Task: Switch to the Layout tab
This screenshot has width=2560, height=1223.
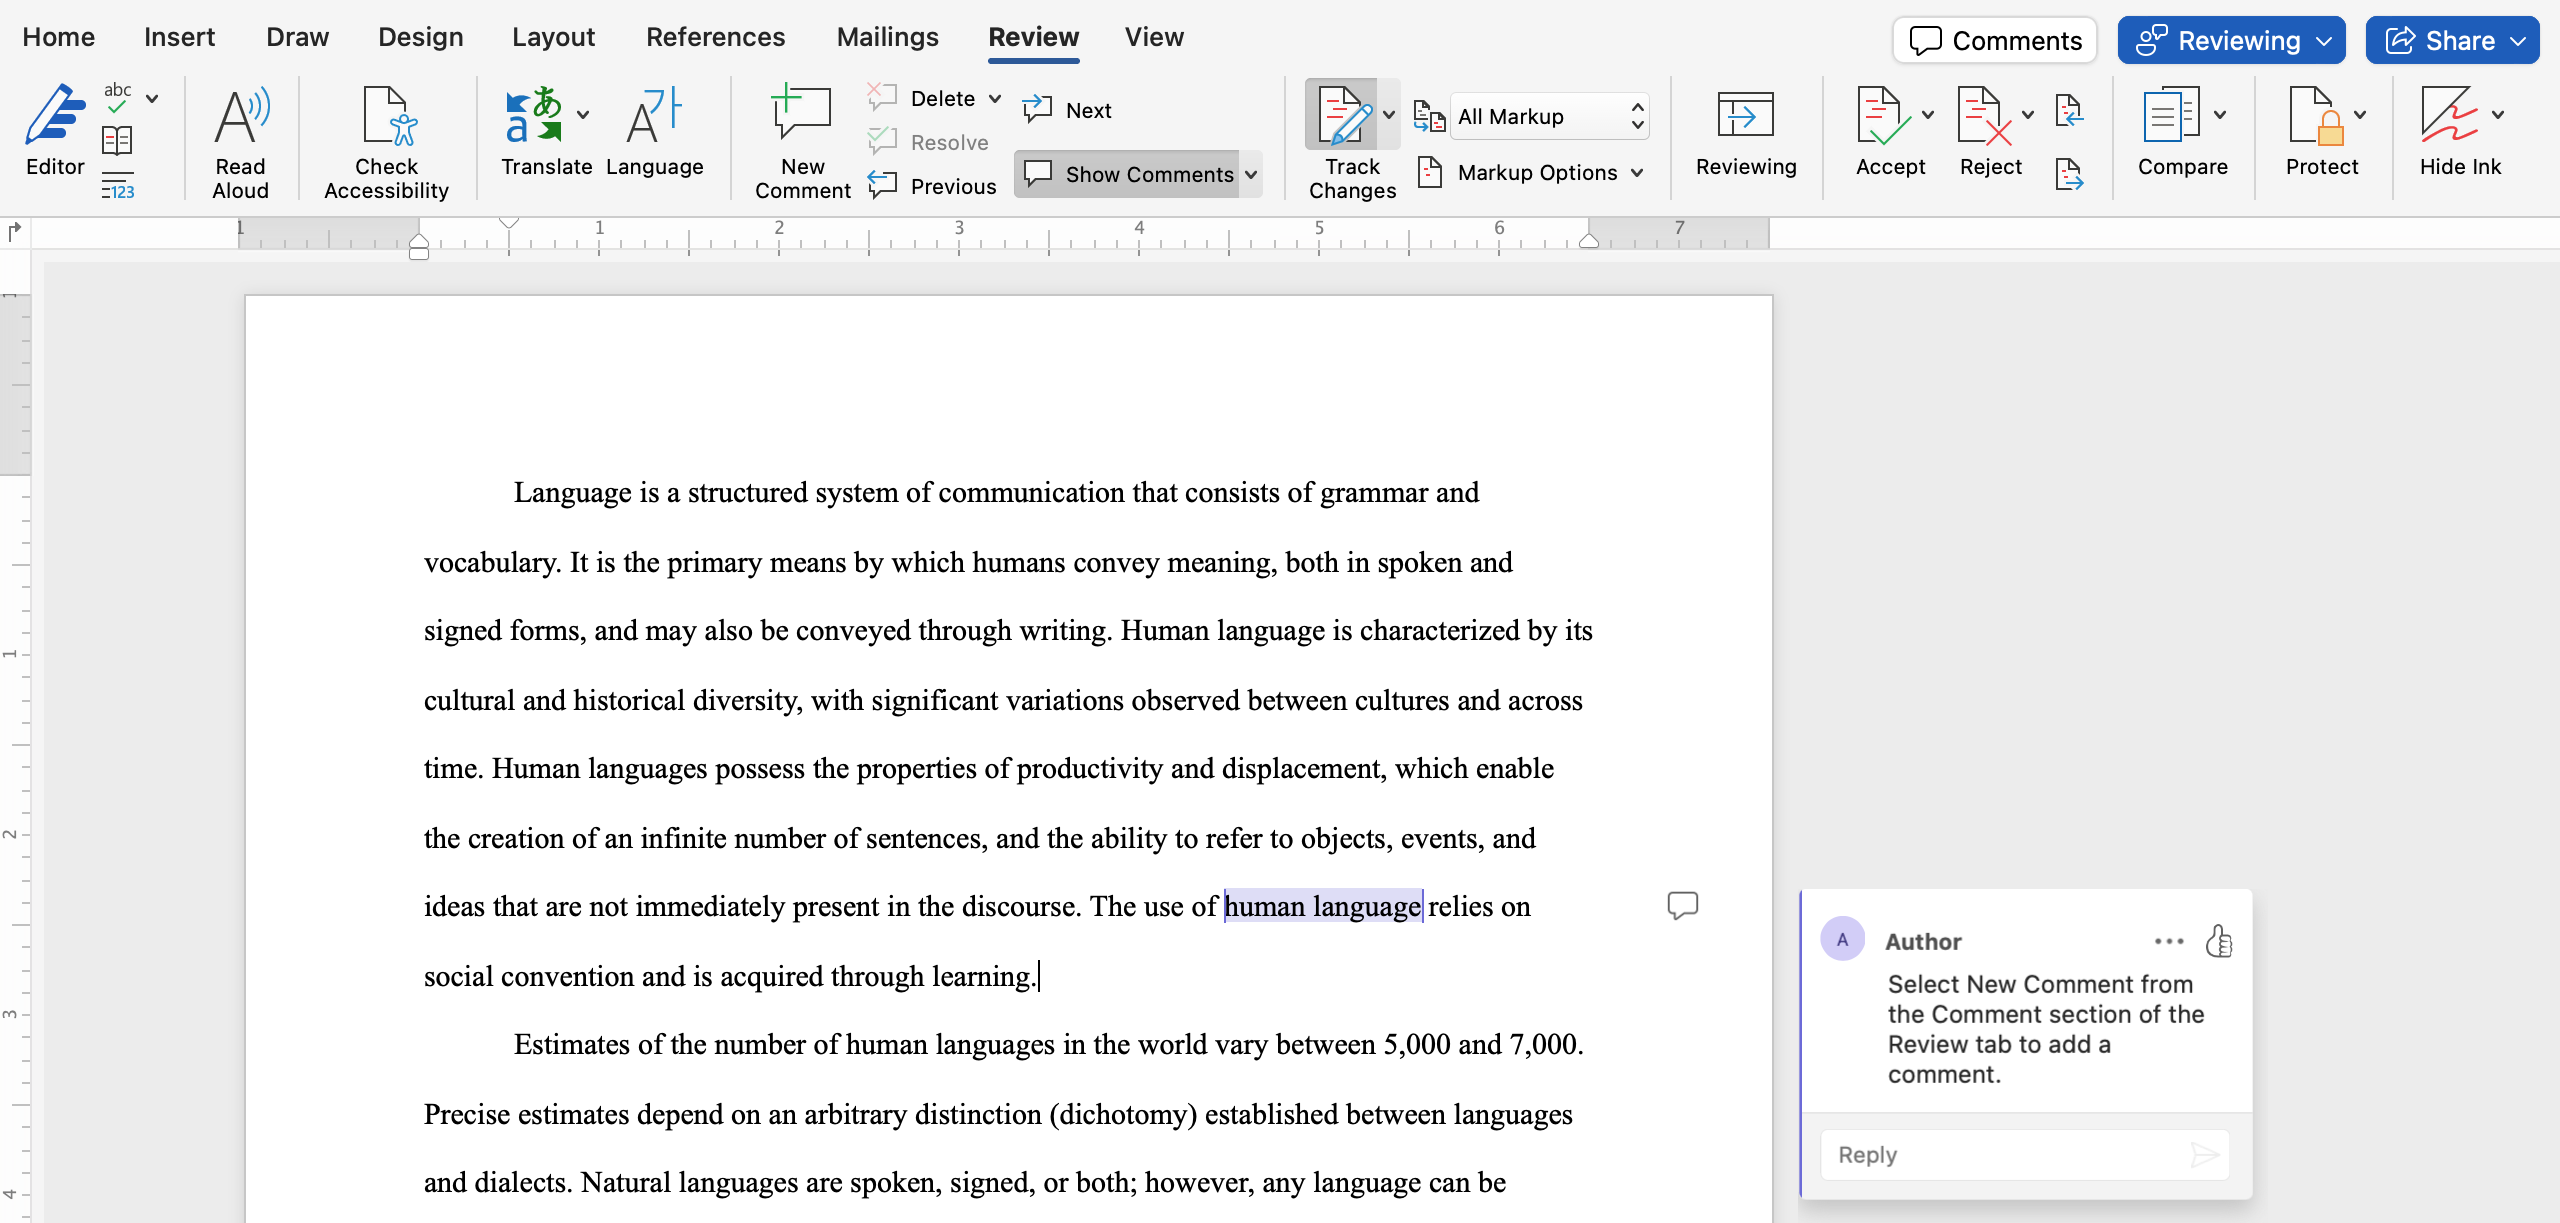Action: [553, 37]
